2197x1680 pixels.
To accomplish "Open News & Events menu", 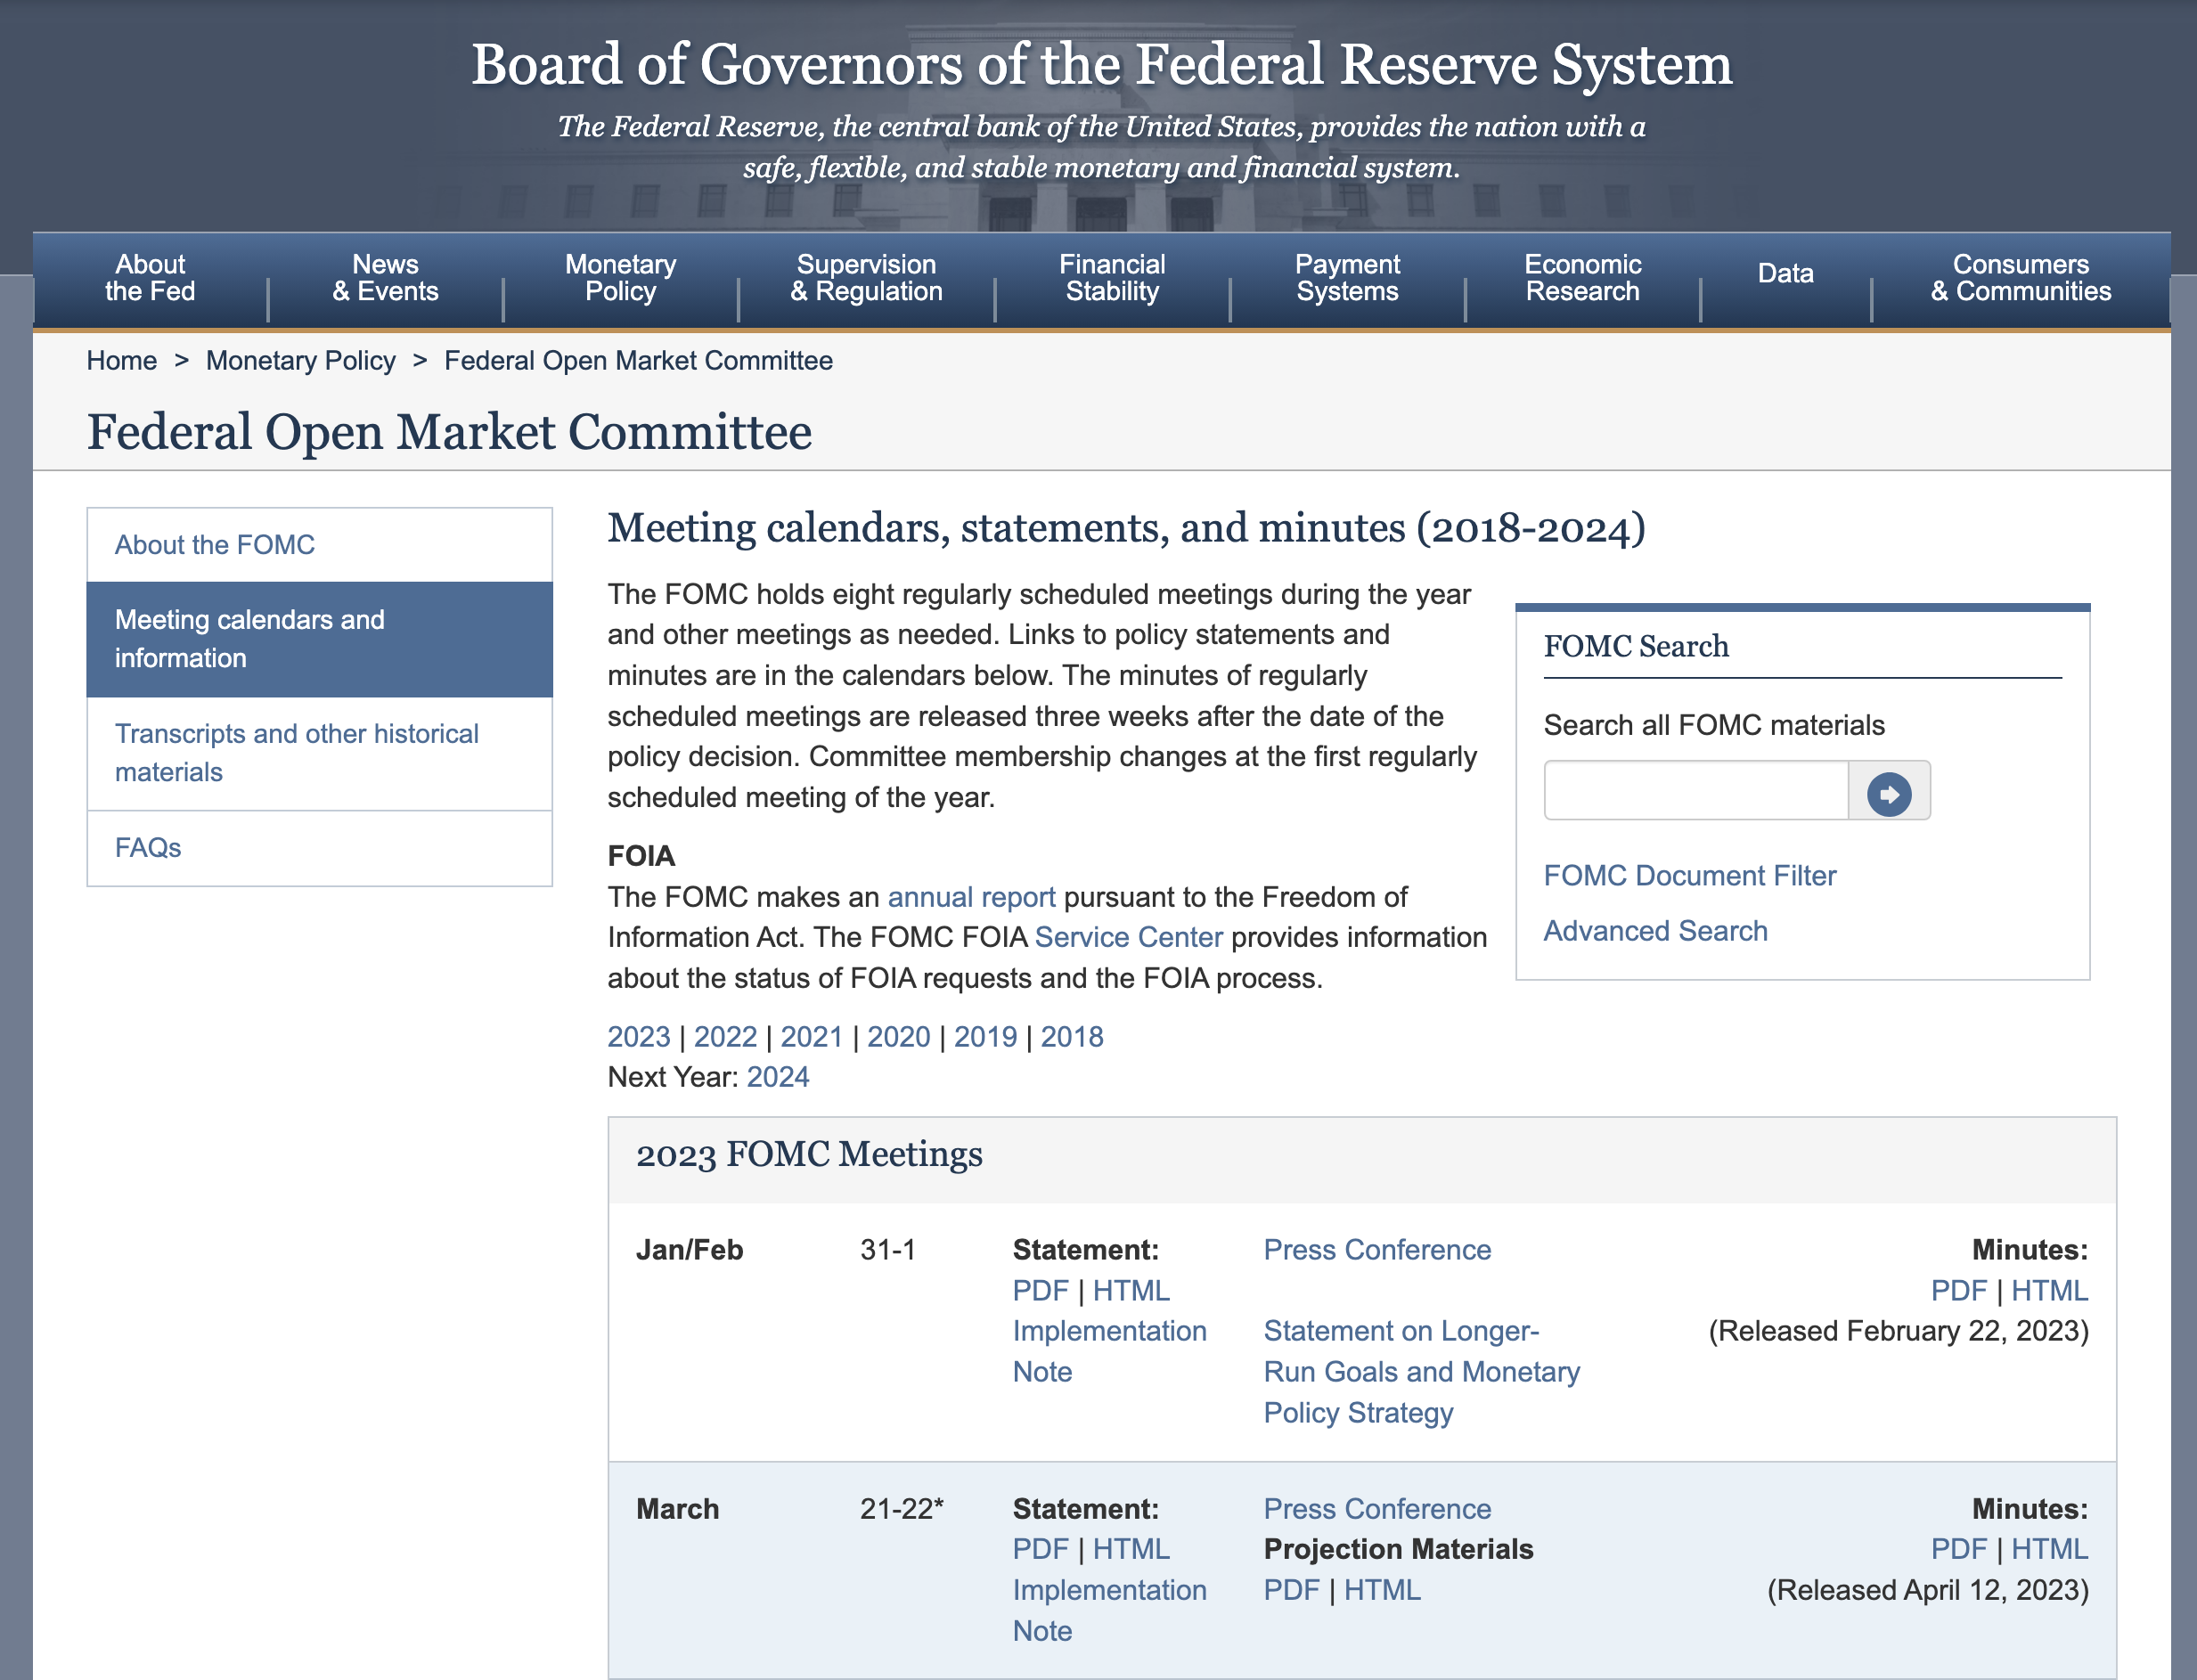I will (x=385, y=278).
